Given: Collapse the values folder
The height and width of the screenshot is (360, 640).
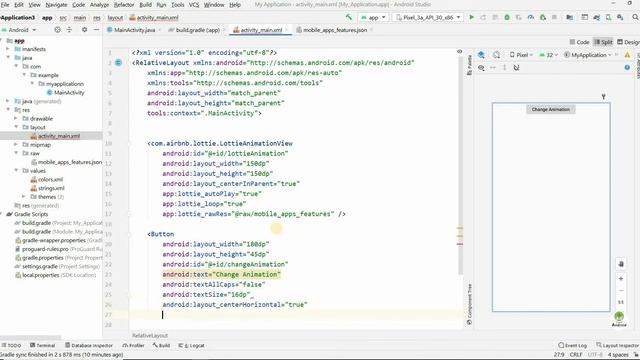Looking at the screenshot, I should coord(16,171).
